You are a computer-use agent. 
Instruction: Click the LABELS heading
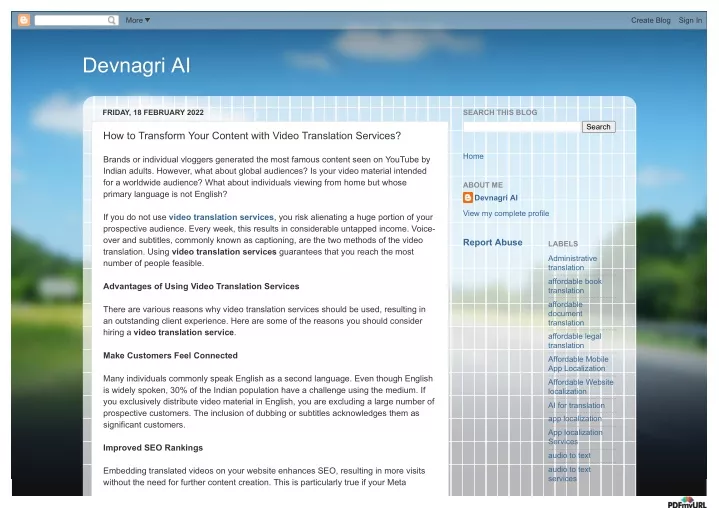[563, 243]
